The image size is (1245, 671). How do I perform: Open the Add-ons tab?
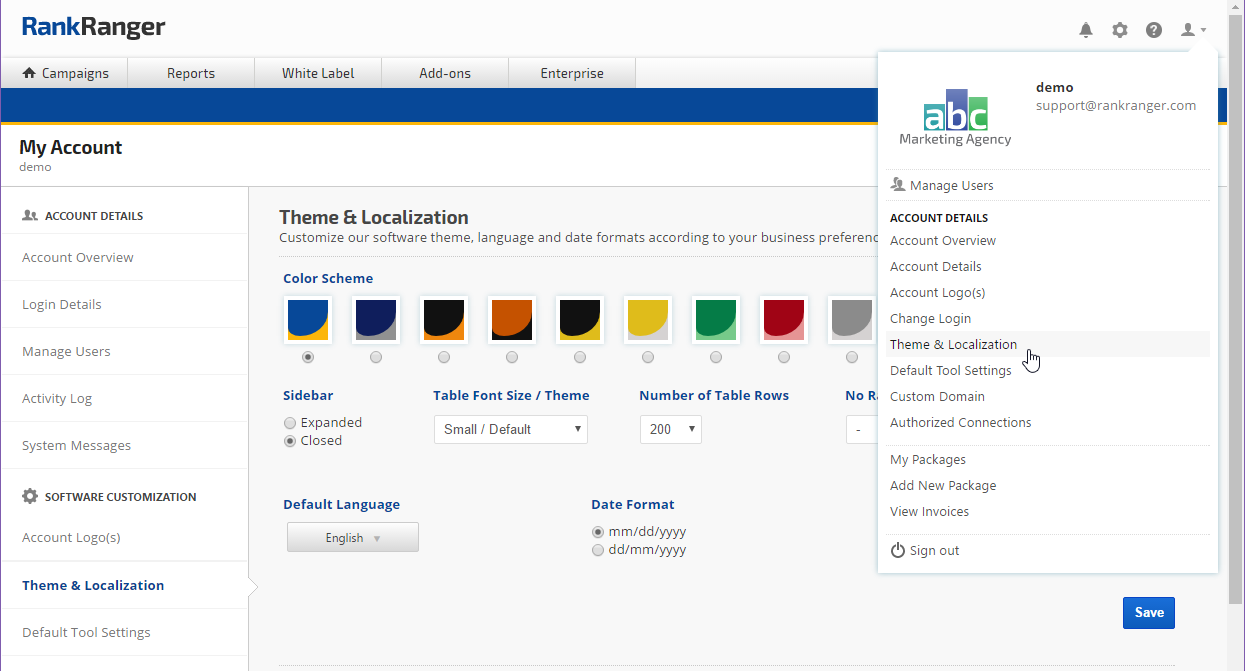(445, 73)
